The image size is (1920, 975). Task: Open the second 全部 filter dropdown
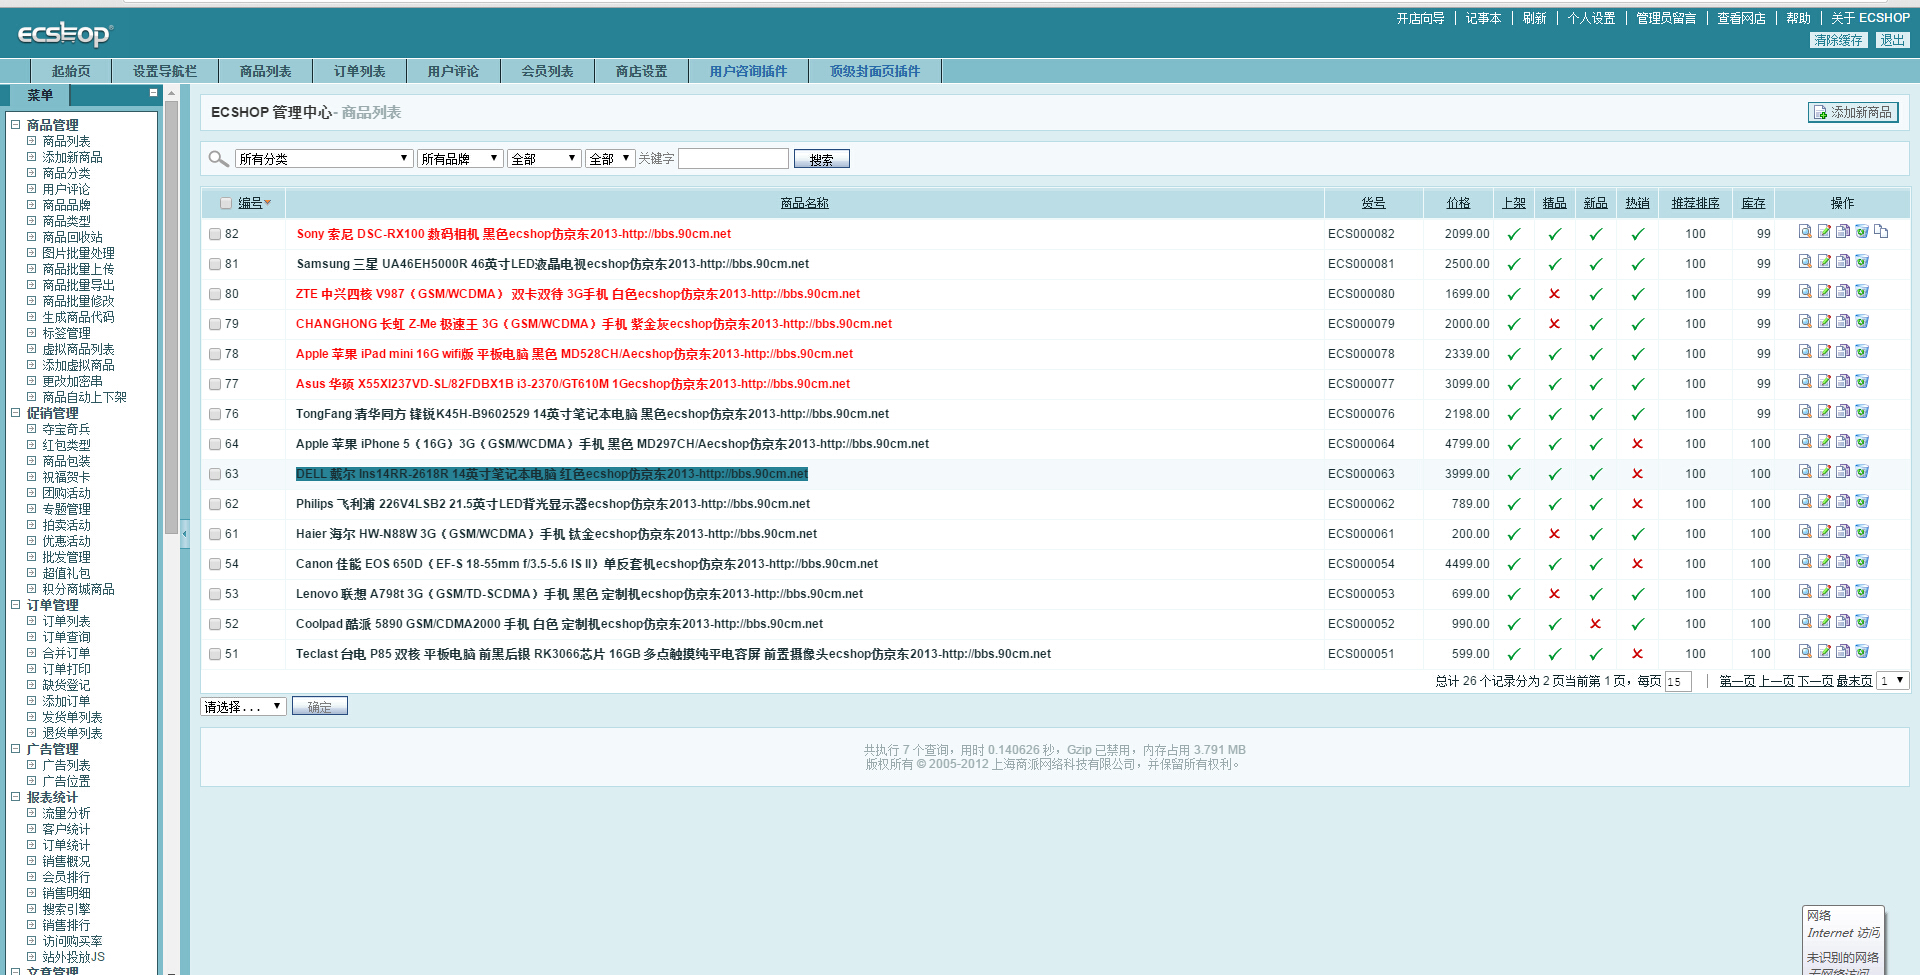click(610, 158)
